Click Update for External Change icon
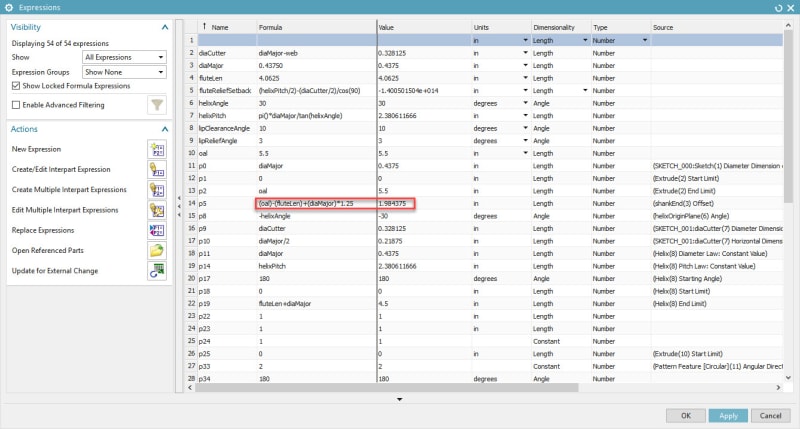 coord(157,271)
